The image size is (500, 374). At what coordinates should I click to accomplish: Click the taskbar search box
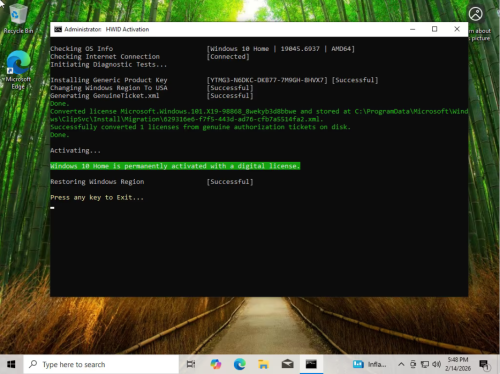pyautogui.click(x=101, y=364)
